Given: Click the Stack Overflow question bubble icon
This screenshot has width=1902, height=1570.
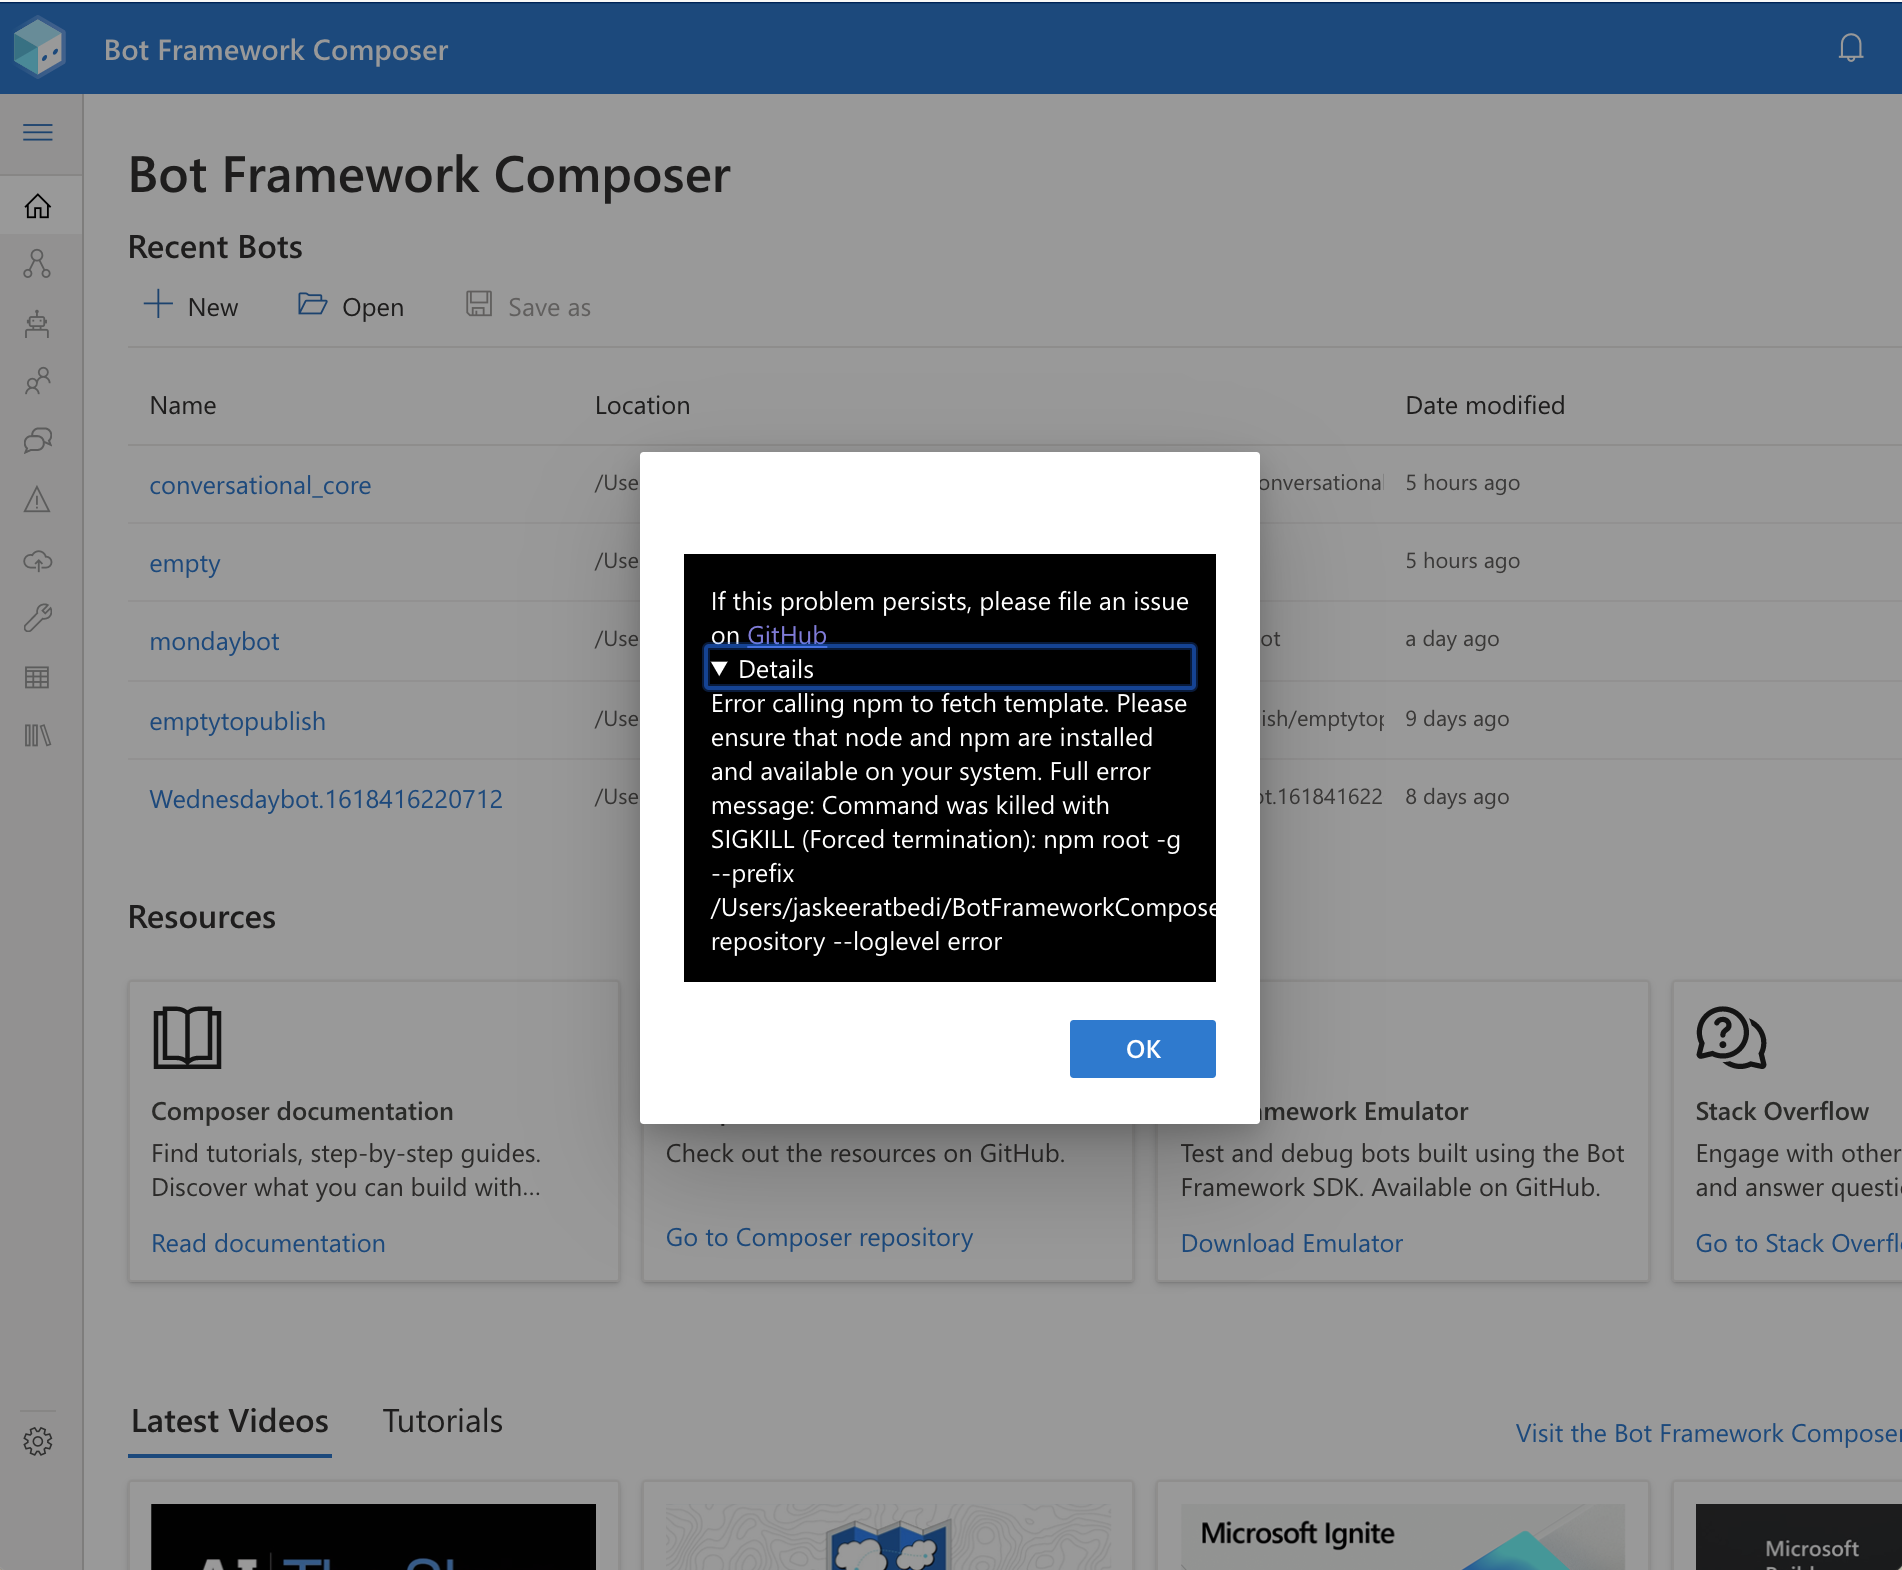Looking at the screenshot, I should click(1731, 1037).
